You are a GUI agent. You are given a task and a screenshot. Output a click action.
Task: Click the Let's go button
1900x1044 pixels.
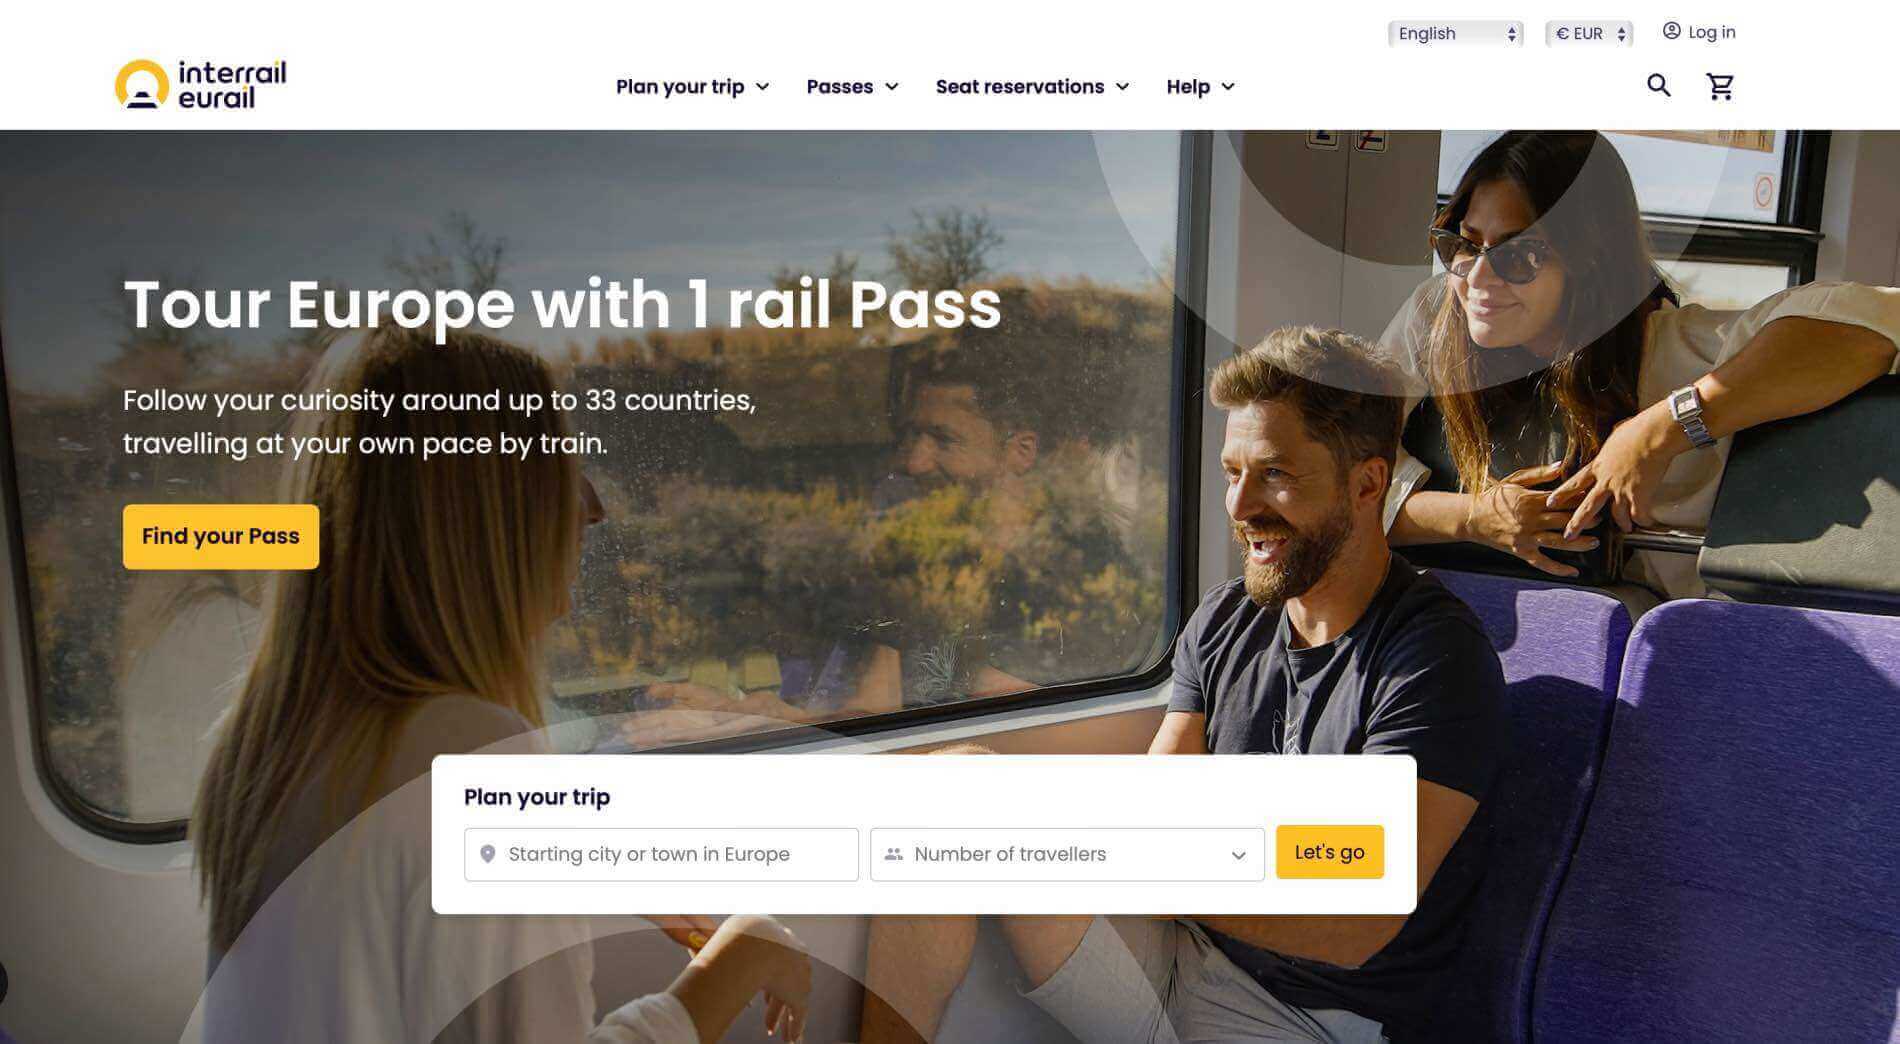[1330, 852]
